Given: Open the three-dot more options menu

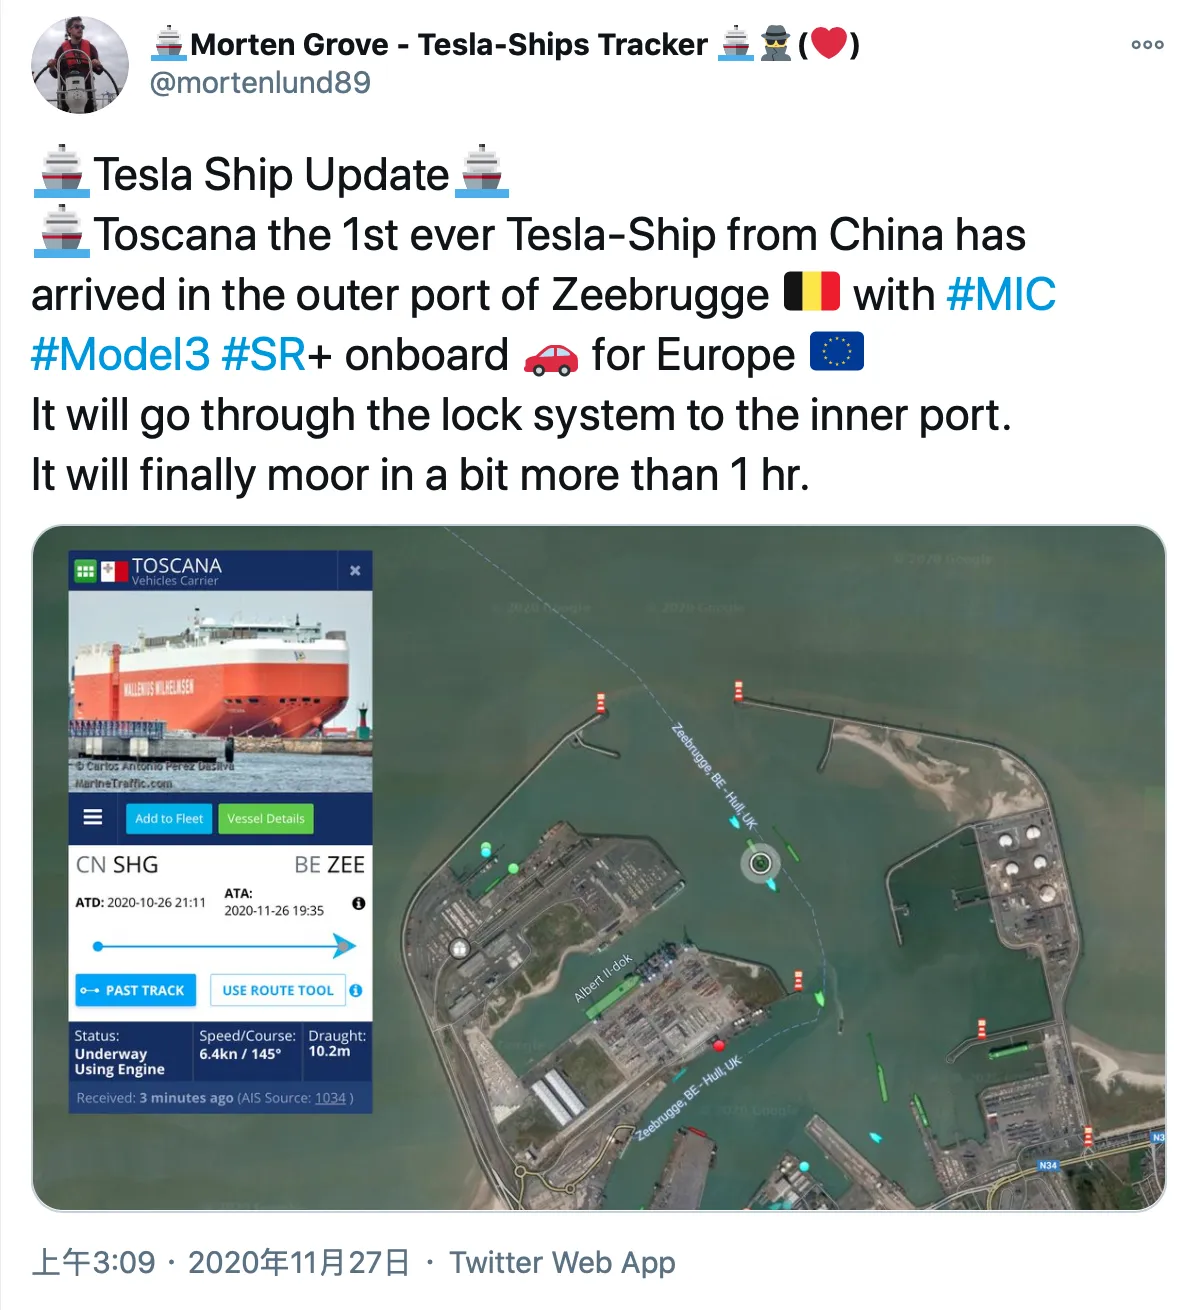Looking at the screenshot, I should (1147, 45).
